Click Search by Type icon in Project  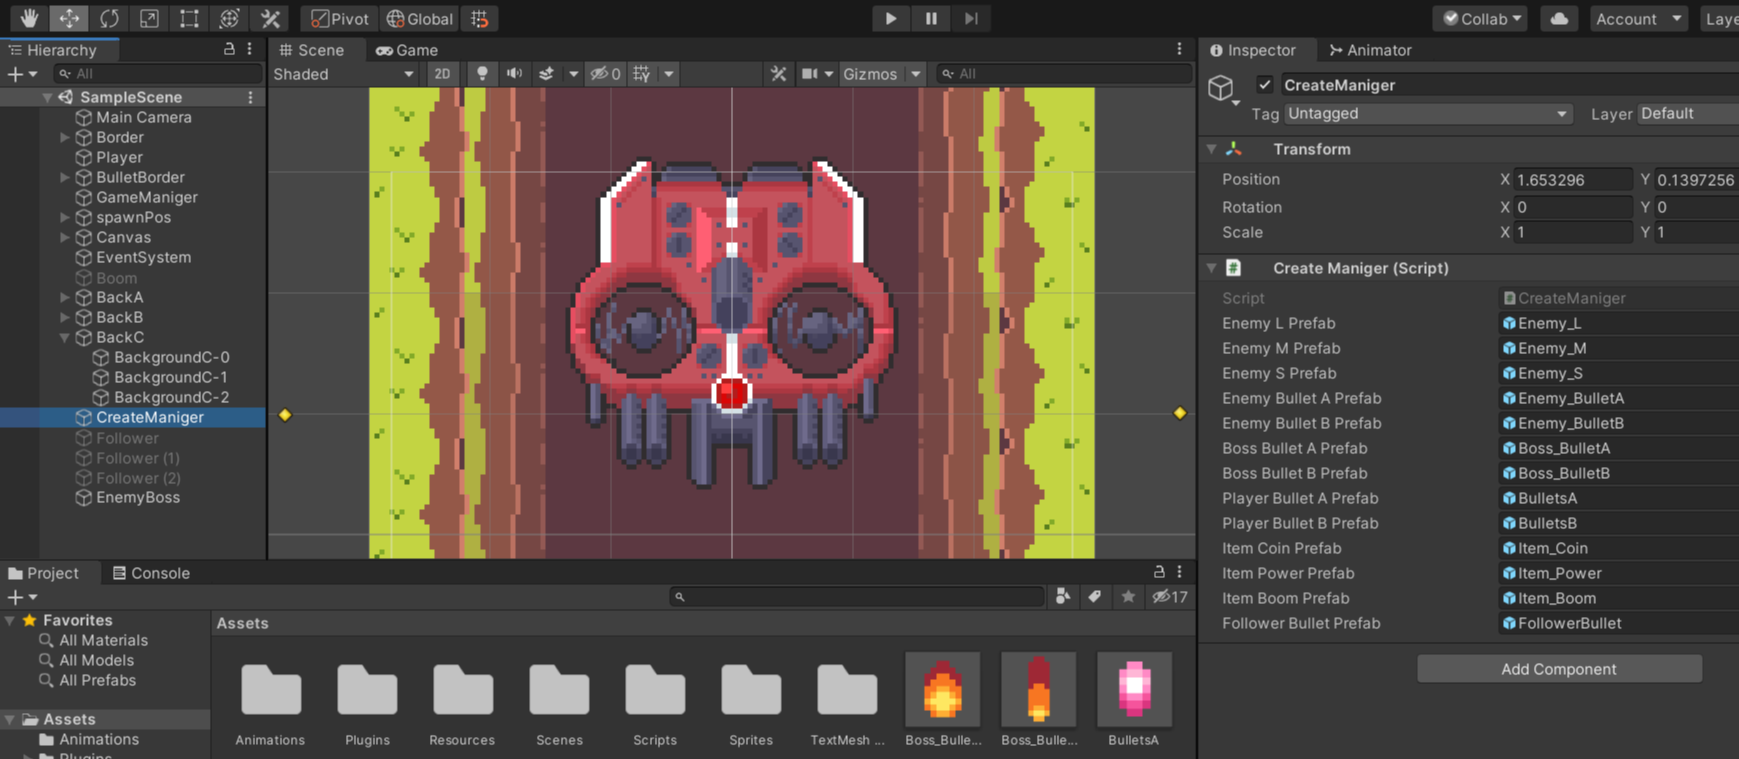tap(1063, 597)
